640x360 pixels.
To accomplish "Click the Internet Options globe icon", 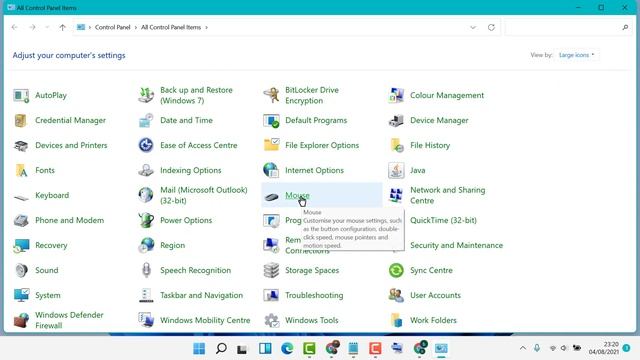I will click(271, 170).
